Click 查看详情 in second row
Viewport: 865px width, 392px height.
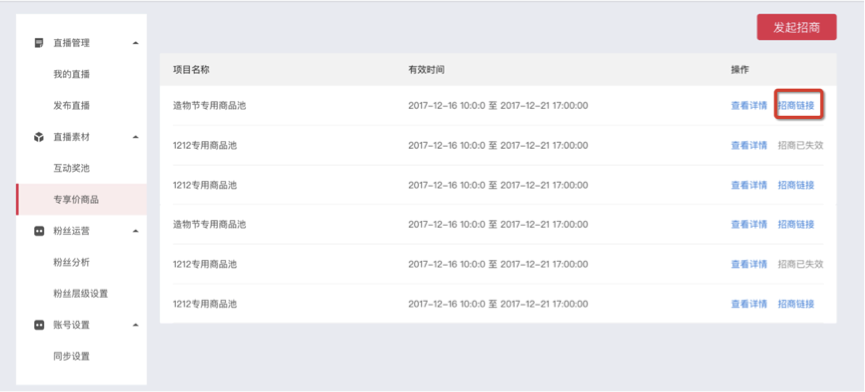click(x=749, y=146)
